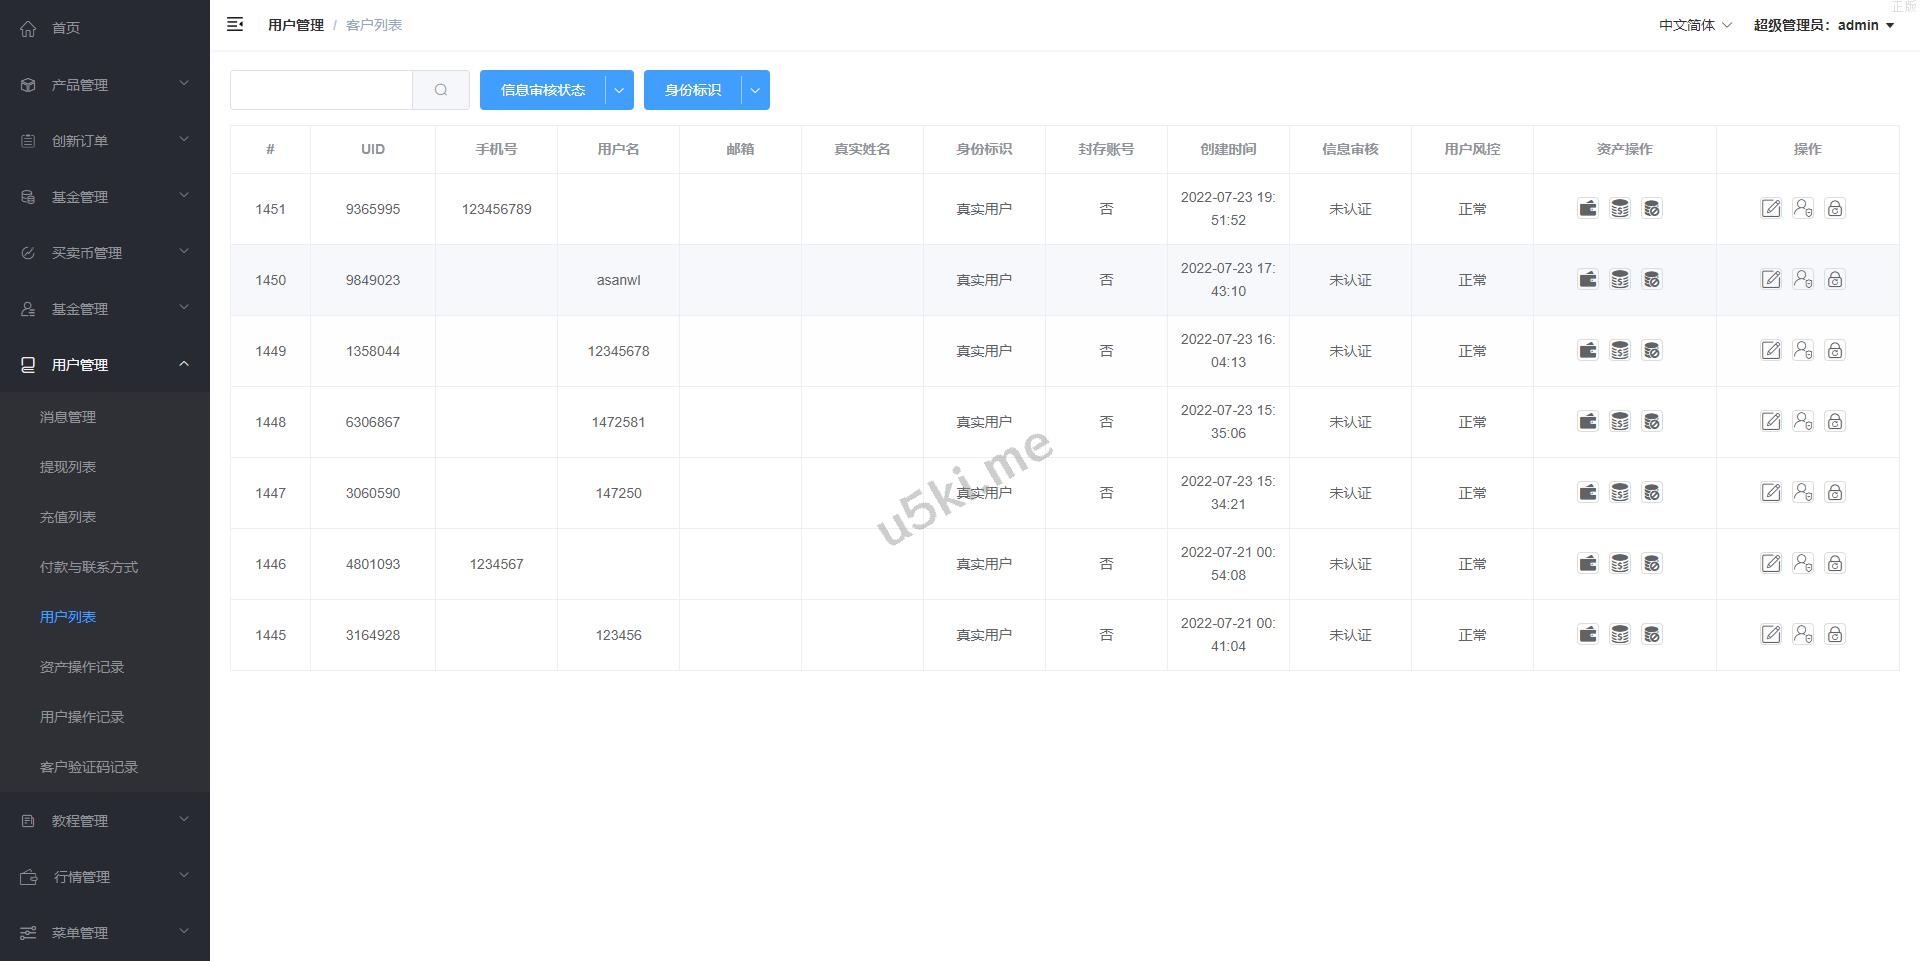The width and height of the screenshot is (1920, 961).
Task: Click the lock reset icon for UID 4801093
Action: [1834, 564]
